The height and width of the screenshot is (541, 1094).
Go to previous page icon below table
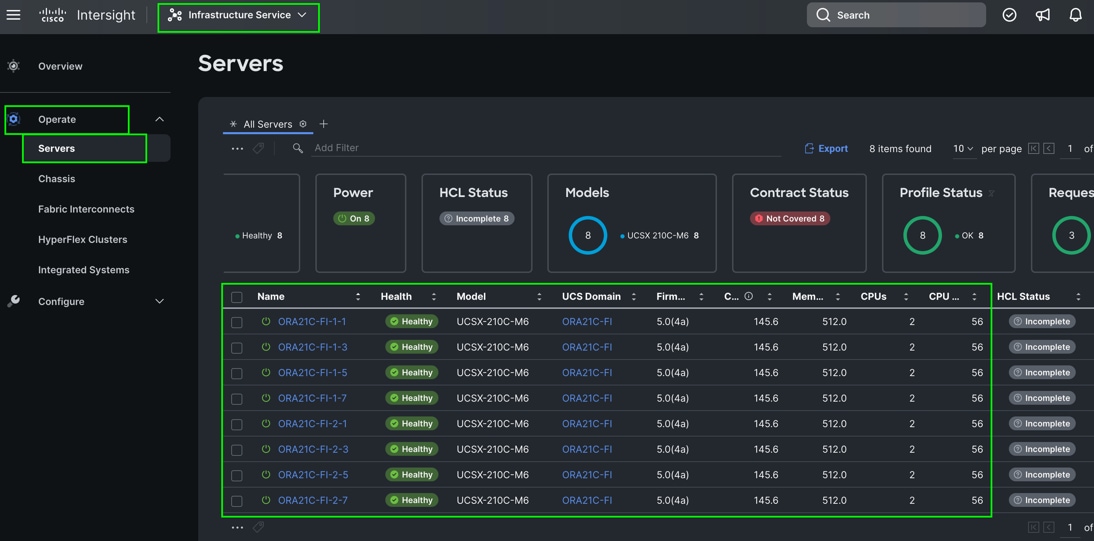tap(1049, 527)
